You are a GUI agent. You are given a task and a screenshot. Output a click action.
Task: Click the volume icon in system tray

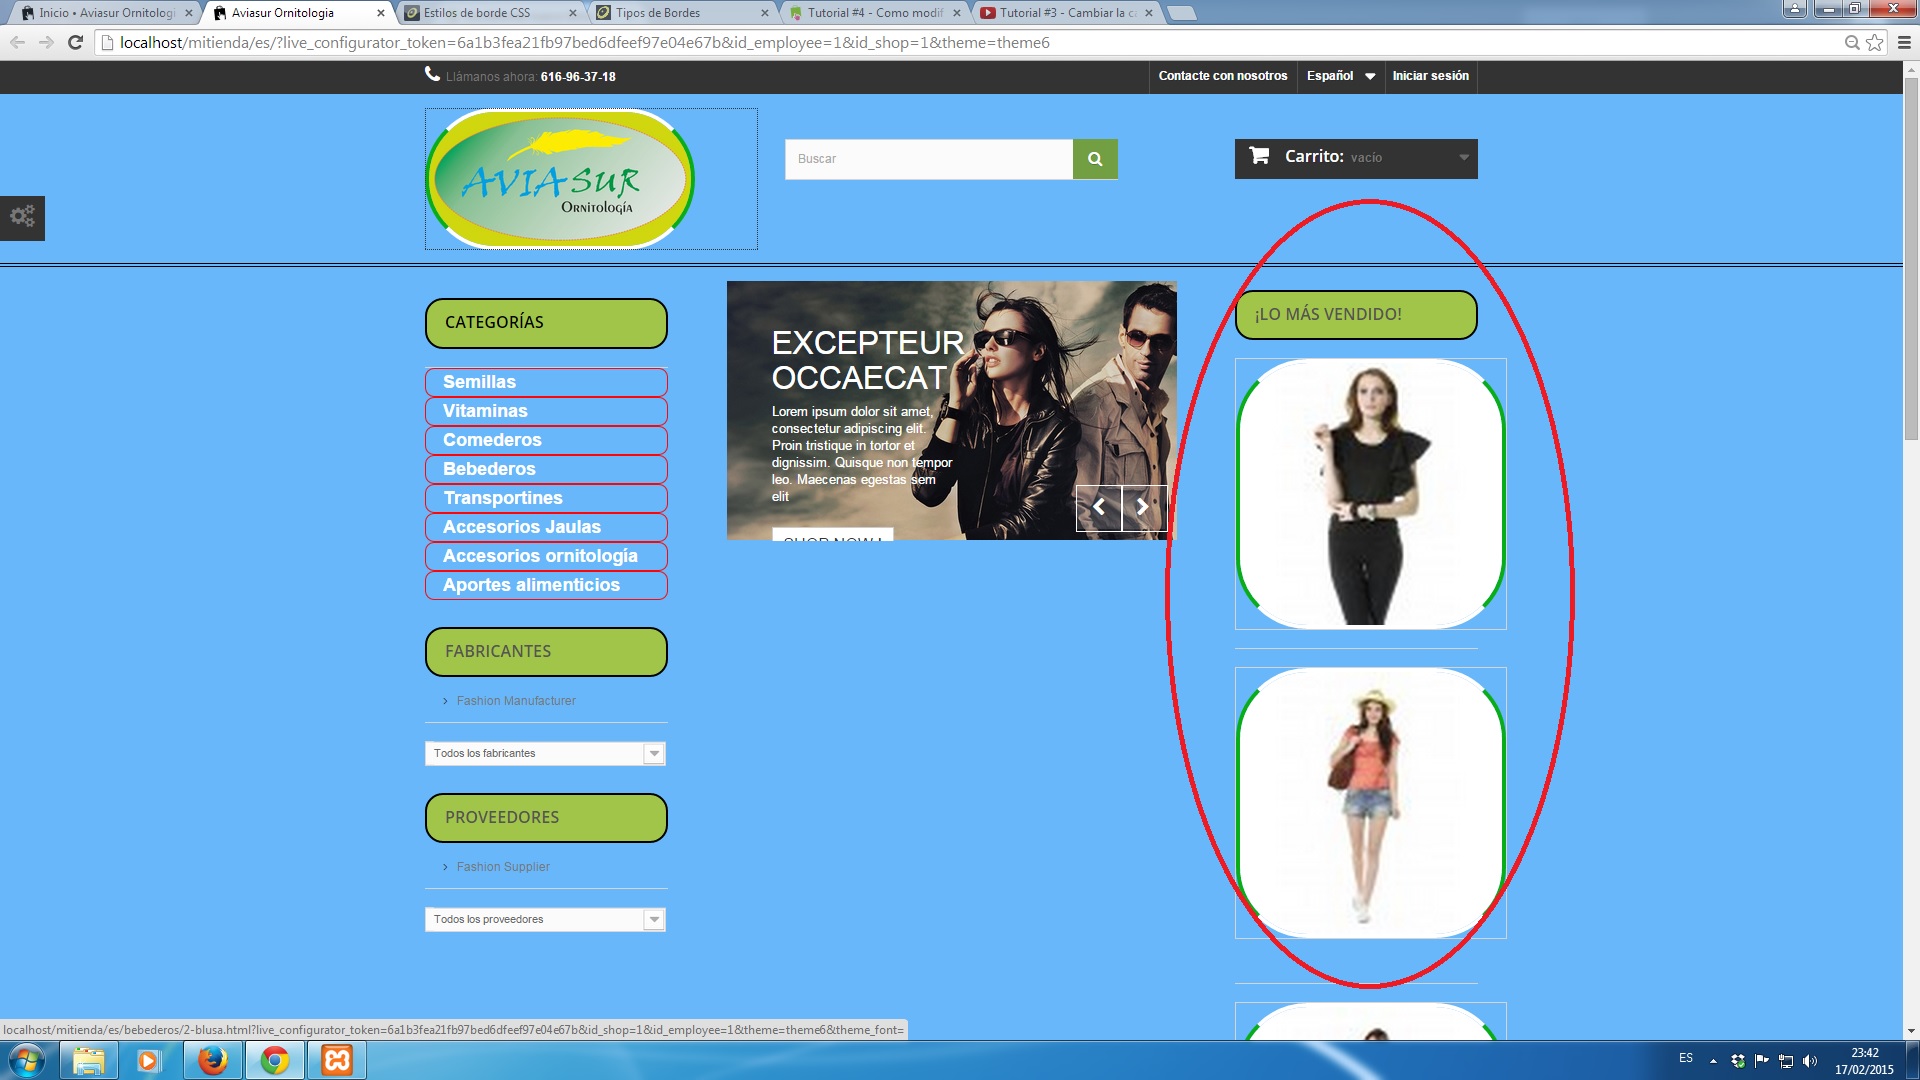coord(1809,1061)
